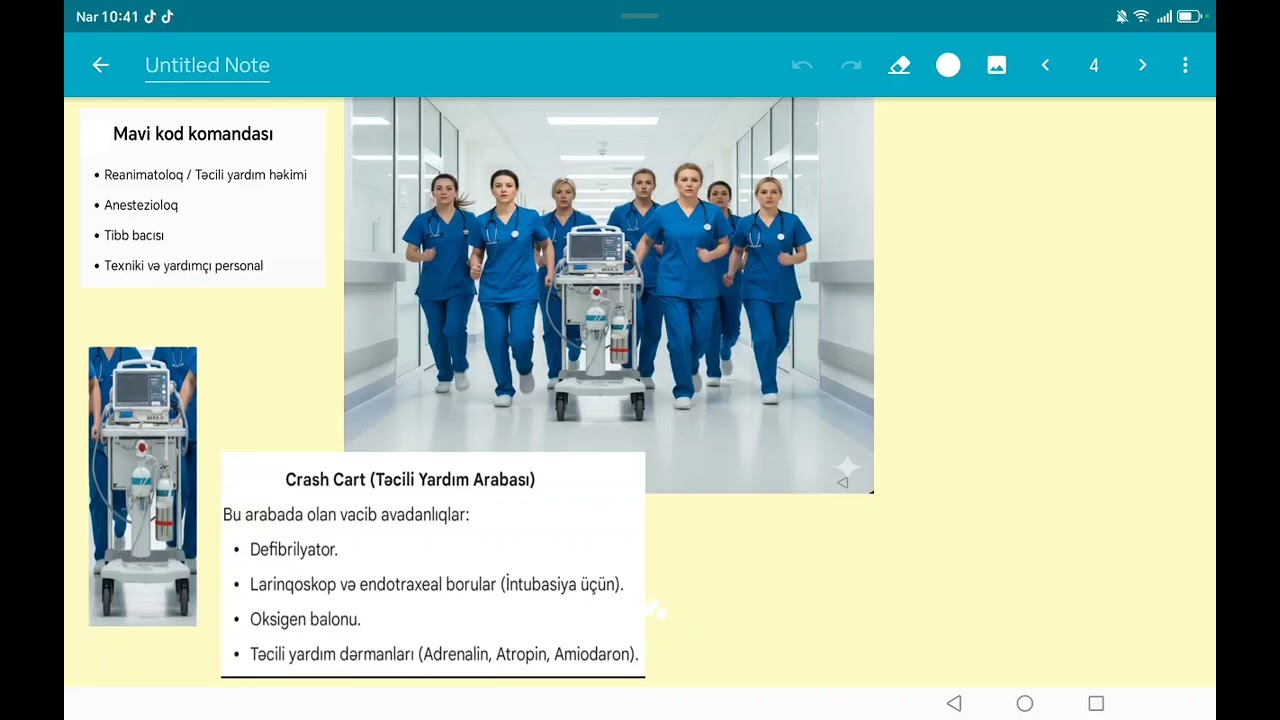Tap 'Bu arabada olan vacib avadanlıqlar:' line
Viewport: 1280px width, 720px height.
point(346,515)
